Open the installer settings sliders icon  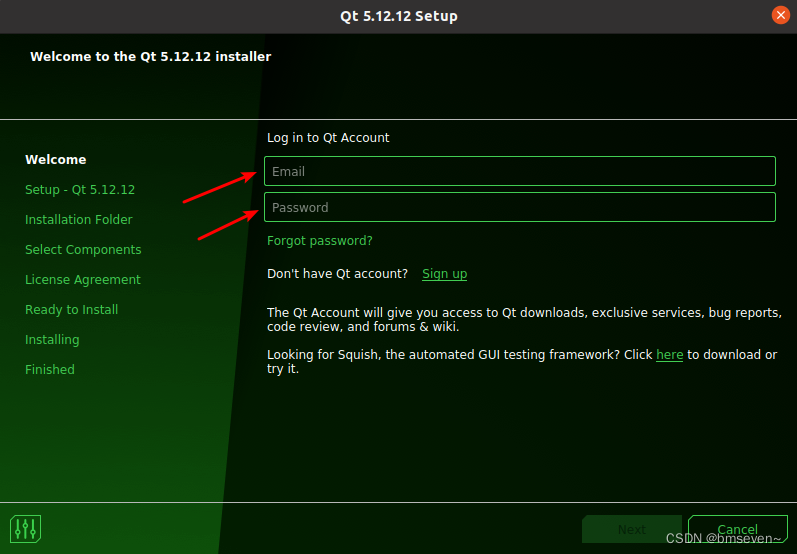(25, 529)
